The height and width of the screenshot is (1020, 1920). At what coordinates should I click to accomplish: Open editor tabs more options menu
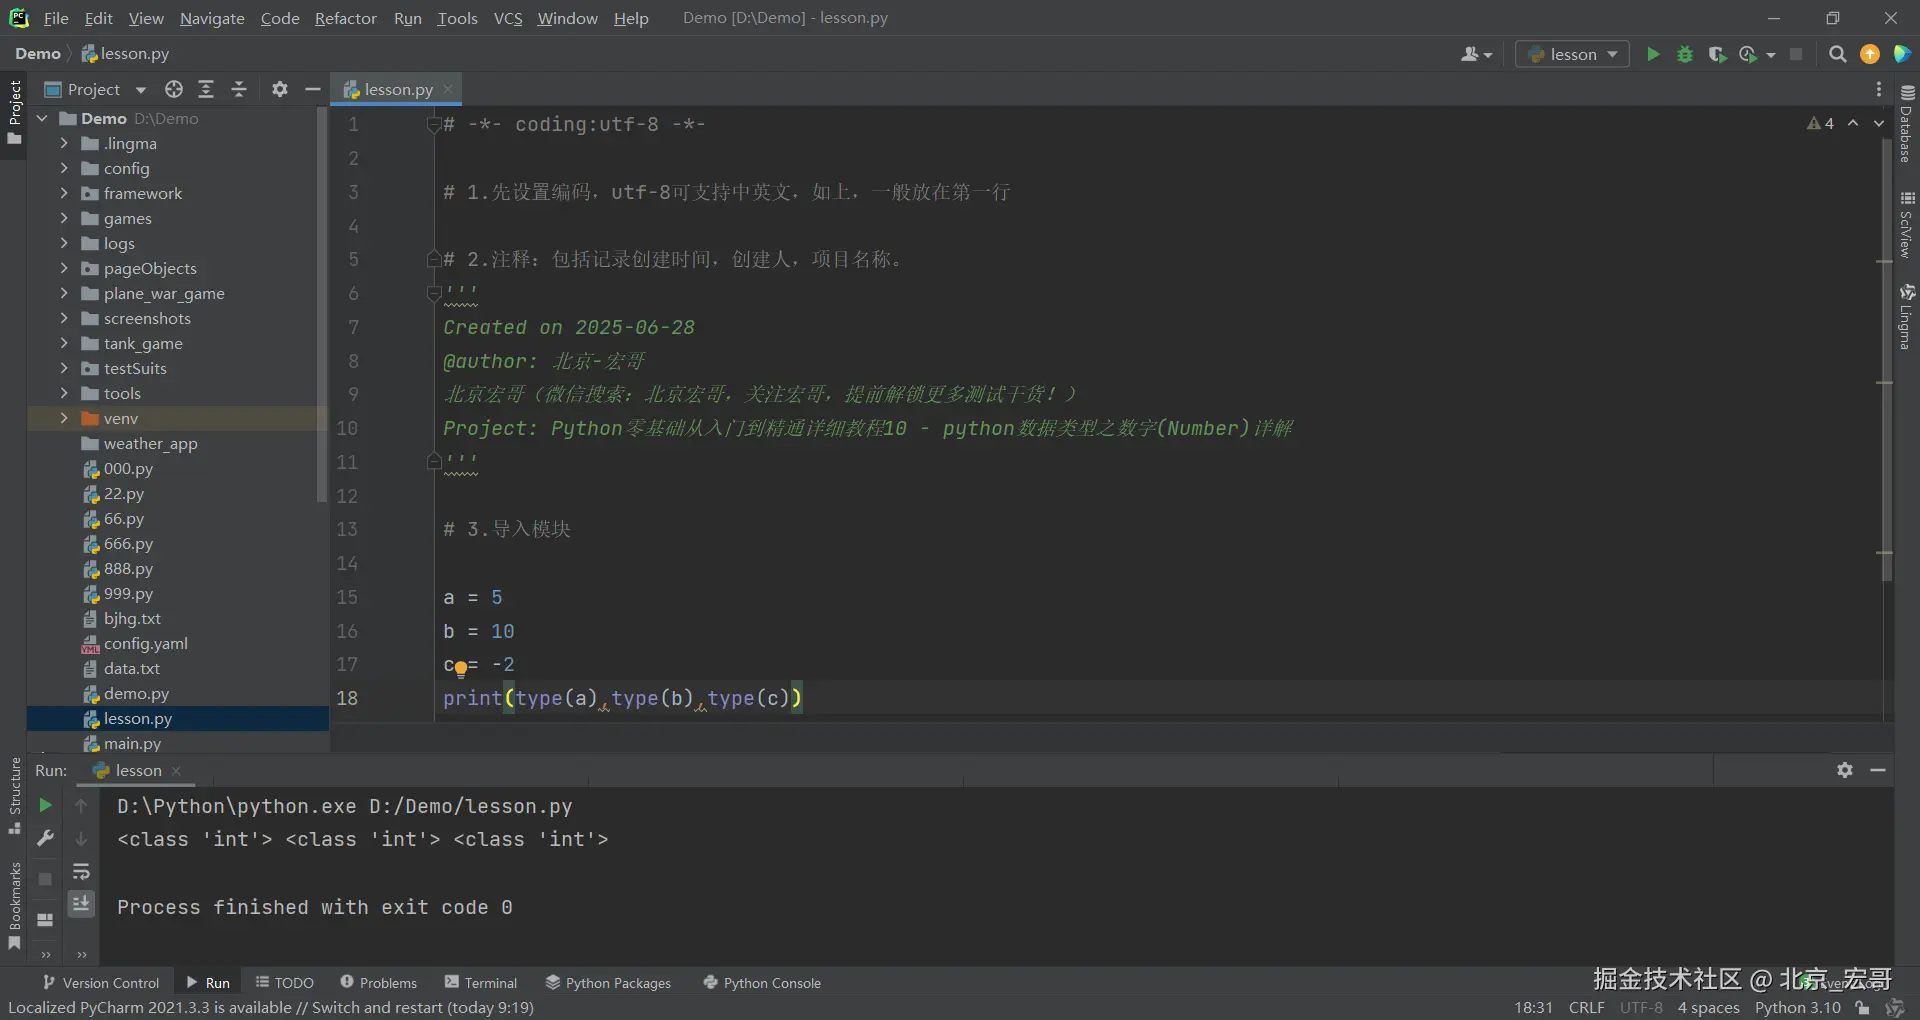1879,89
